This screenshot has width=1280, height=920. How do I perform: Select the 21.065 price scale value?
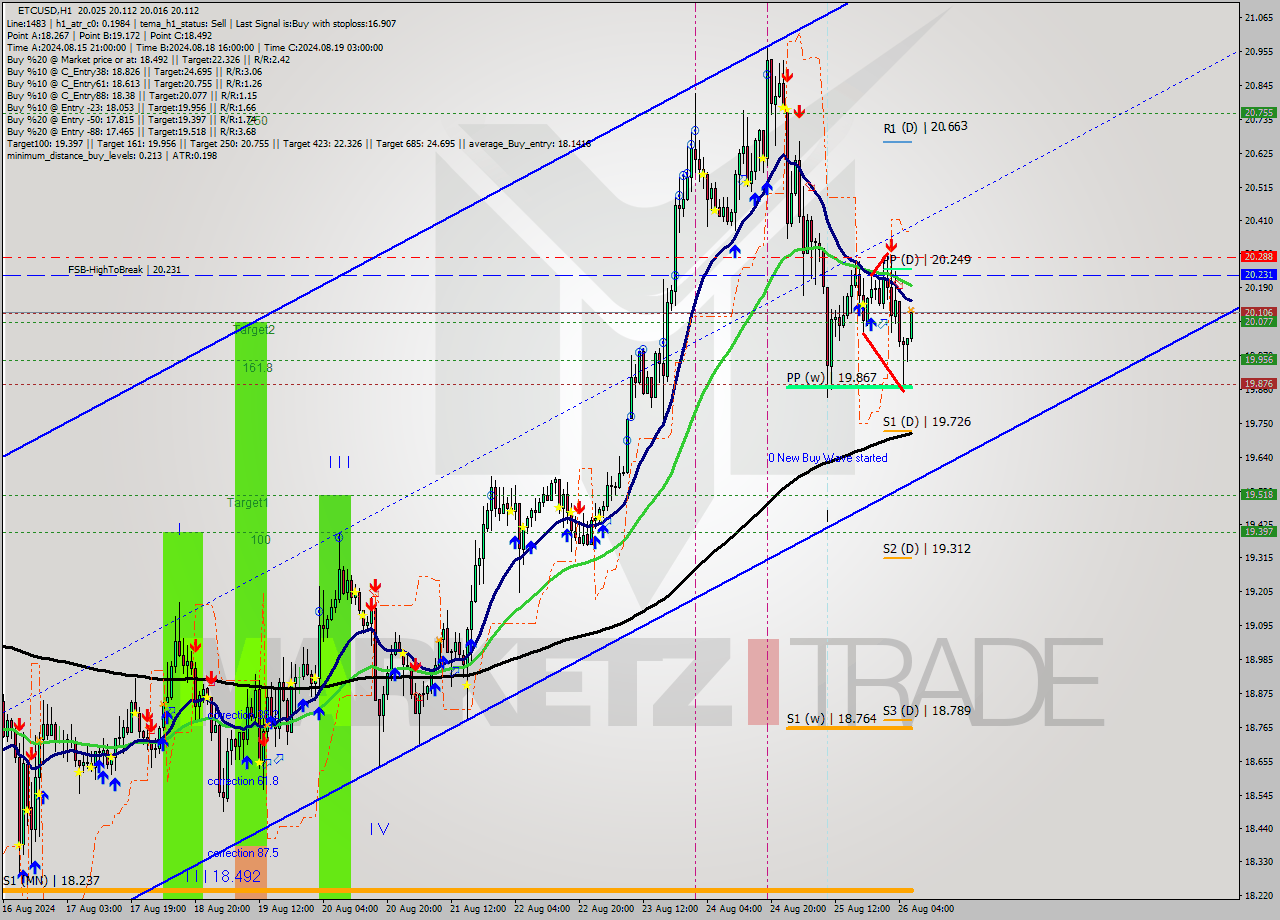point(1259,18)
